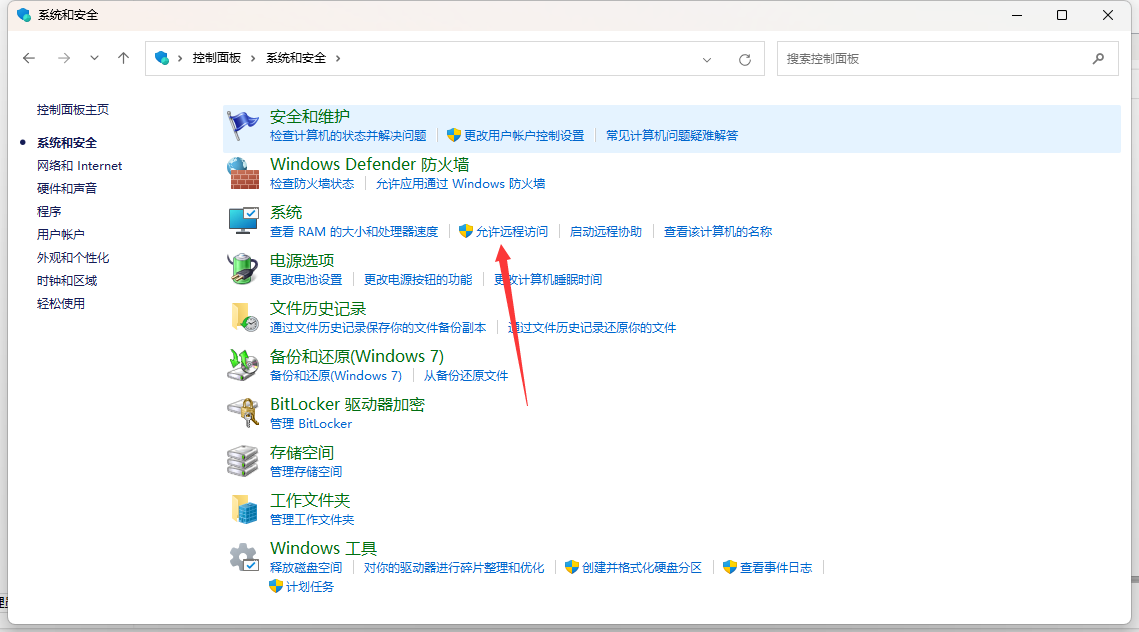Click the 工作文件夹 icon
Viewport: 1139px width, 632px height.
pos(244,509)
